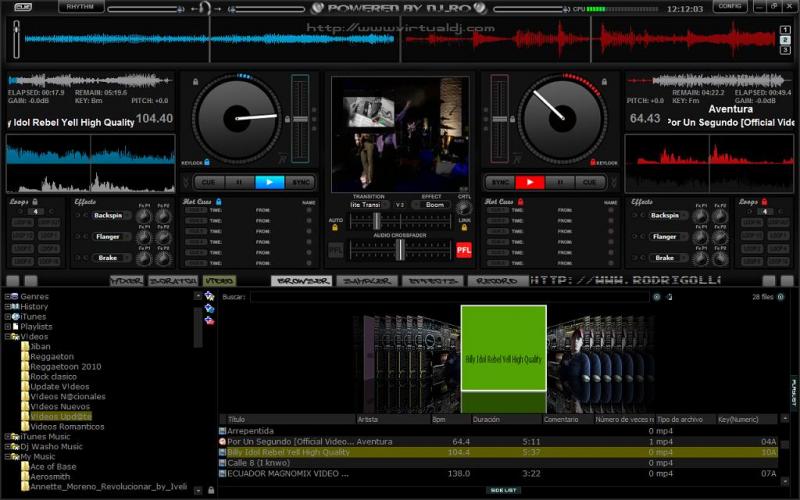800x500 pixels.
Task: Adjust the left deck pitch slider
Action: coord(300,119)
